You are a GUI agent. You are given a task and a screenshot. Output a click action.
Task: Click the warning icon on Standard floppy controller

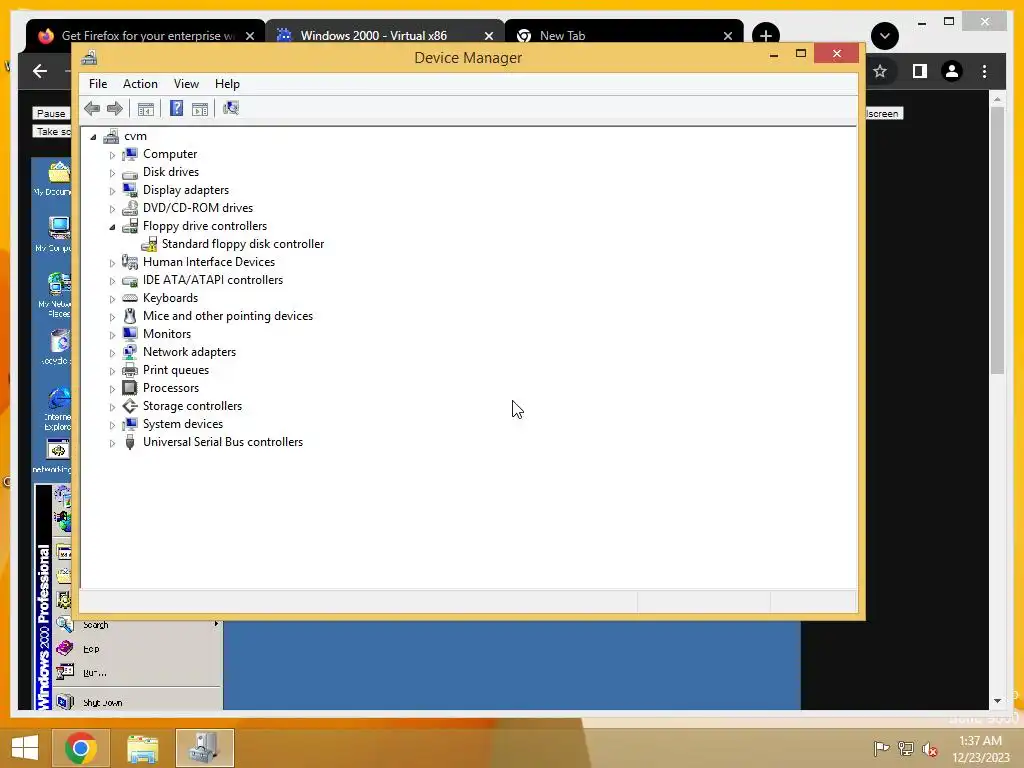[149, 244]
